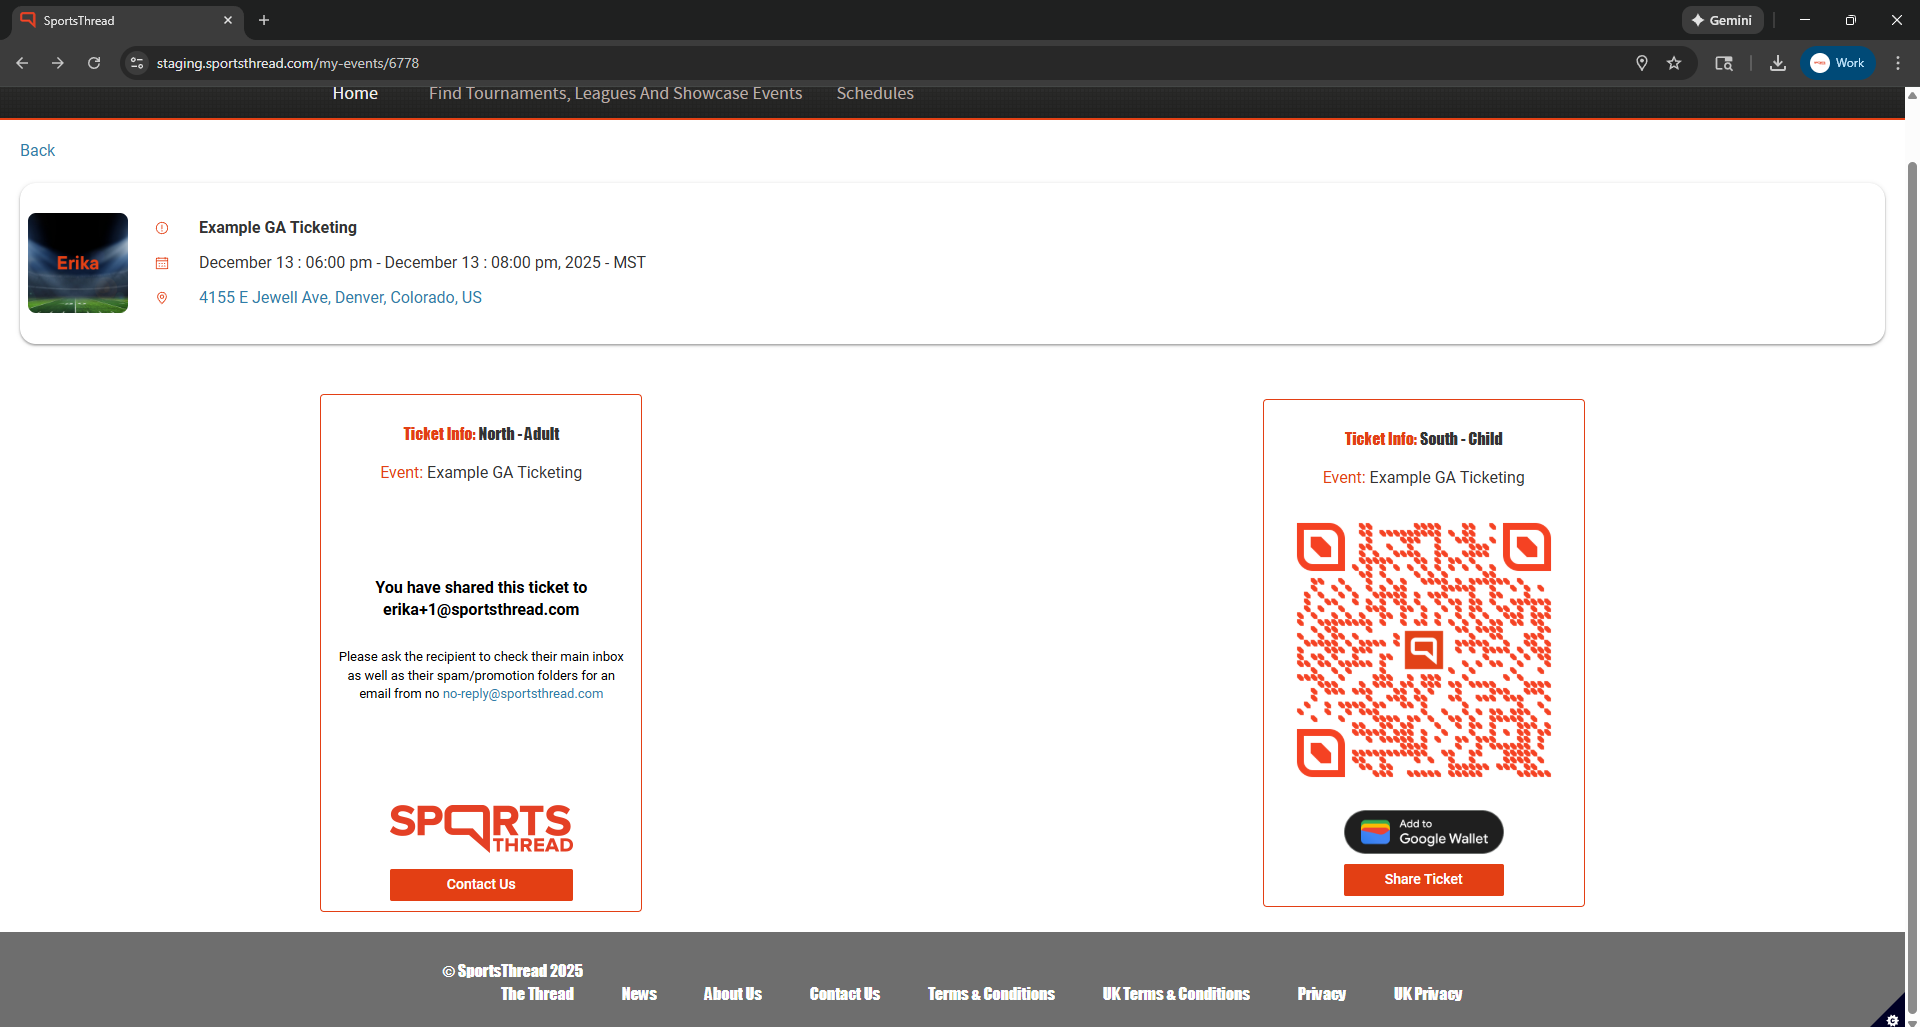Add ticket to Google Wallet
The width and height of the screenshot is (1920, 1027).
1424,832
